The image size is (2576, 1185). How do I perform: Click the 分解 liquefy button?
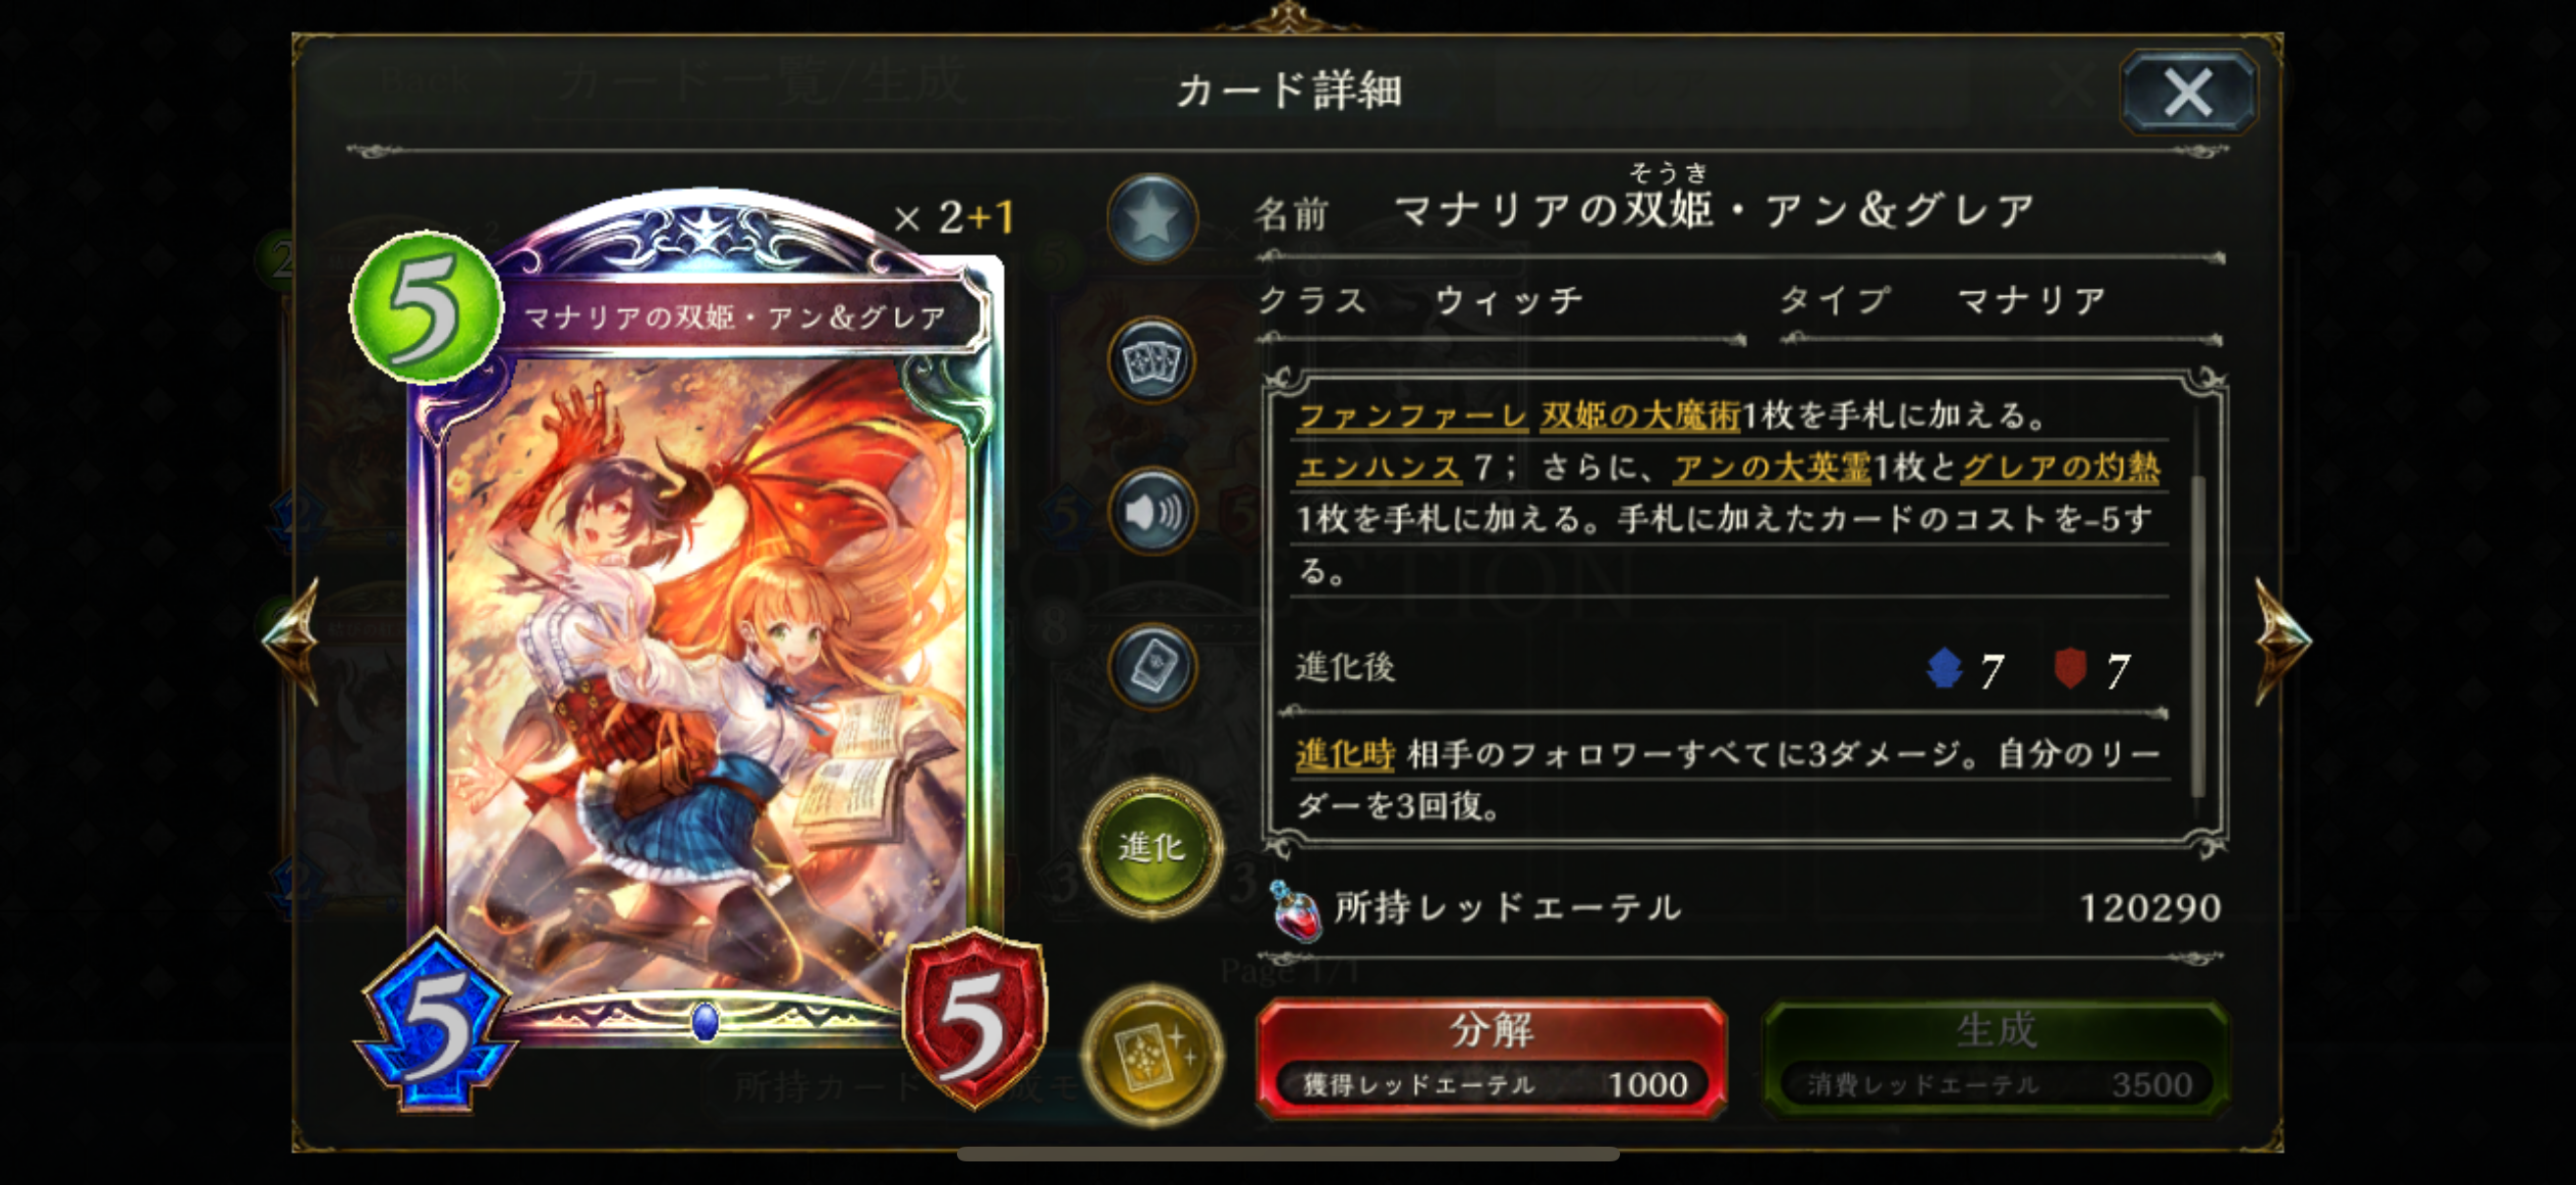tap(1491, 1057)
